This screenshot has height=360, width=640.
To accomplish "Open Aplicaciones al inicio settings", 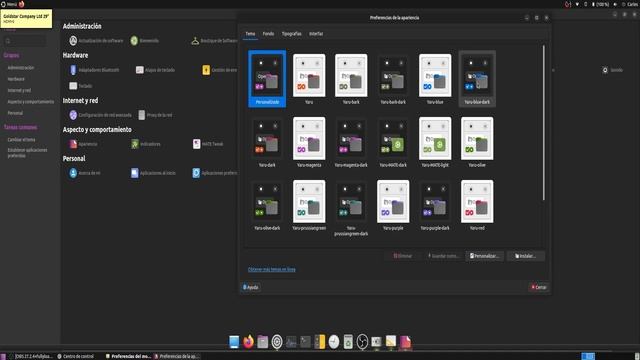I will [x=153, y=173].
